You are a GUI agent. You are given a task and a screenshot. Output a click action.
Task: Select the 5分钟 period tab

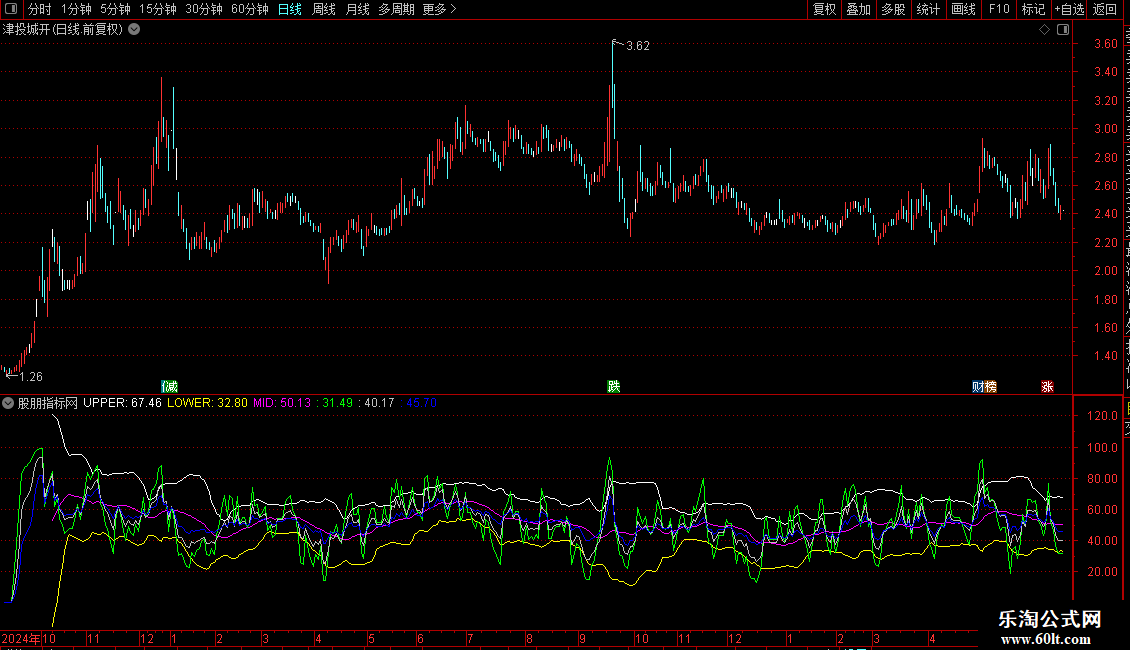click(115, 9)
